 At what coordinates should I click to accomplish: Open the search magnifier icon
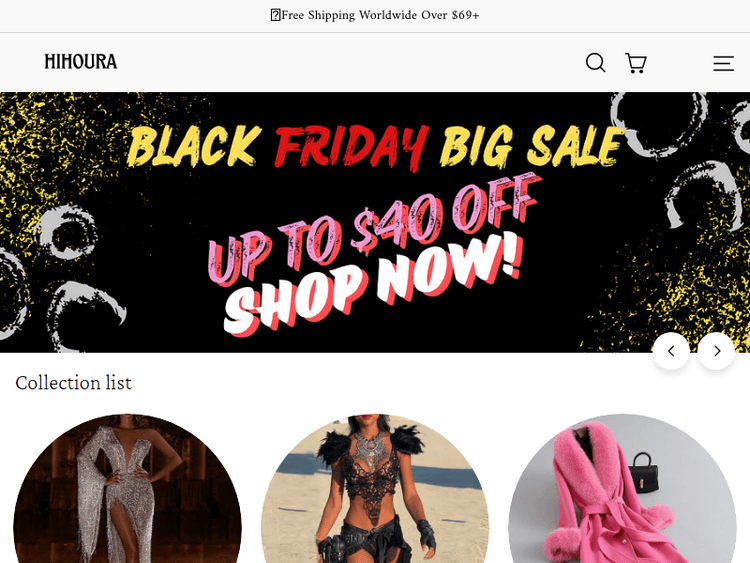pyautogui.click(x=596, y=63)
